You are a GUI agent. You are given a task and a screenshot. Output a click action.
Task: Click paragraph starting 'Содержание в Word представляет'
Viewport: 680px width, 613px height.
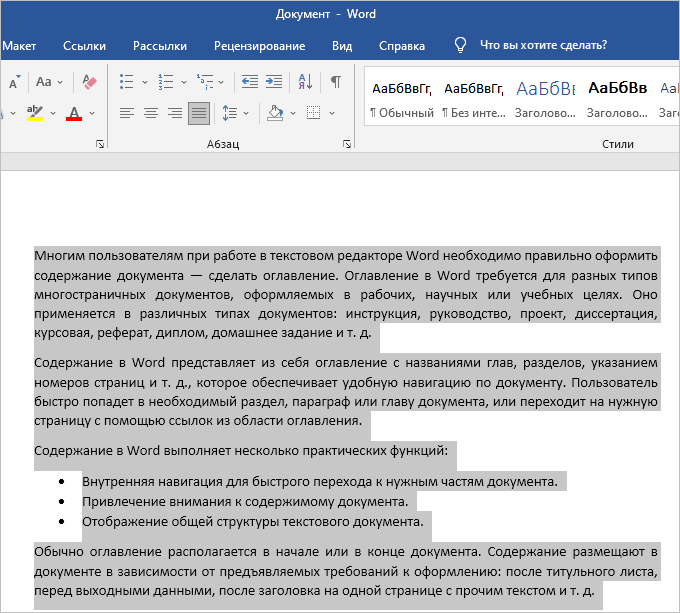click(x=346, y=392)
